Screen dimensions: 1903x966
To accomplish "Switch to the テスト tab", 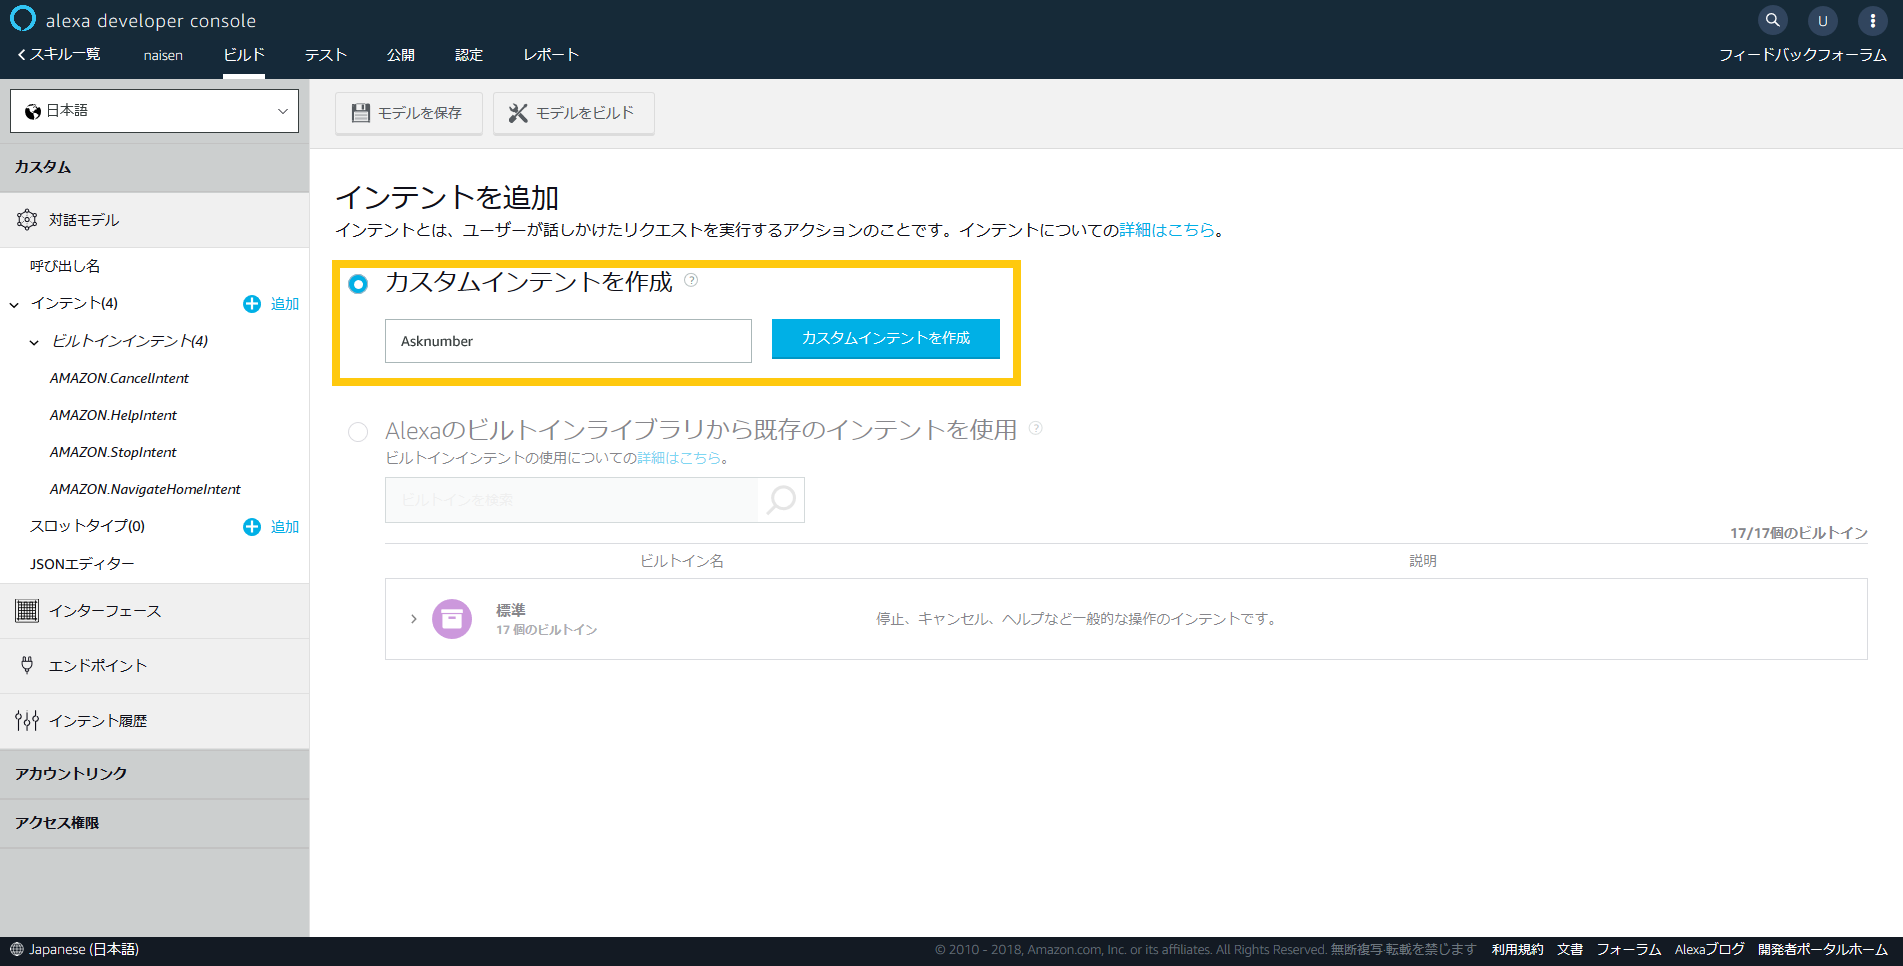I will point(325,55).
